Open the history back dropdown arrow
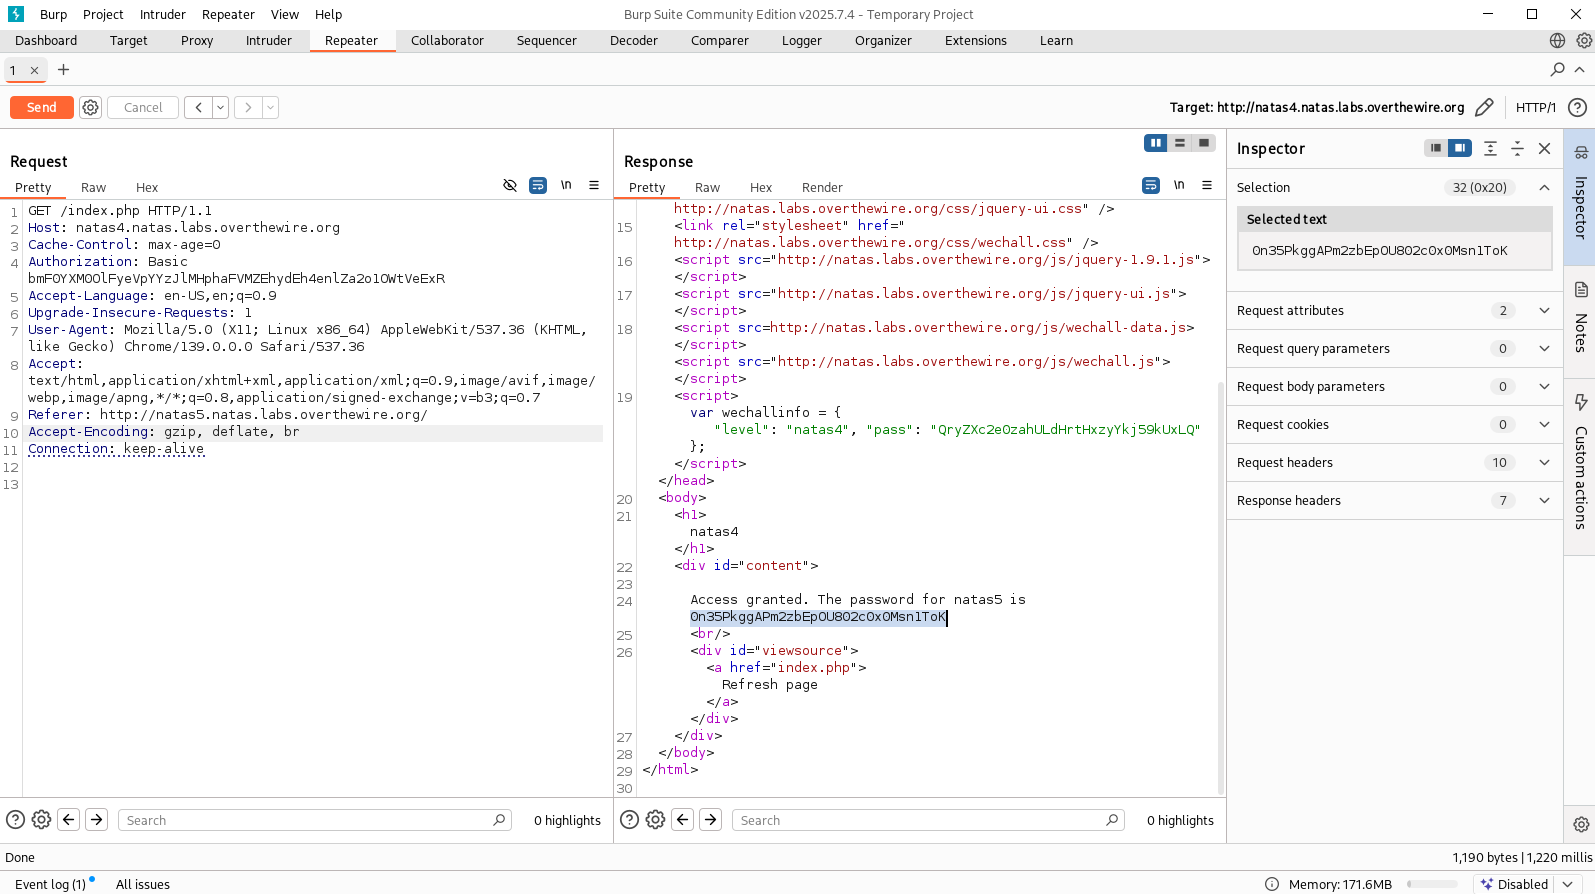Viewport: 1595px width, 894px height. pyautogui.click(x=220, y=107)
